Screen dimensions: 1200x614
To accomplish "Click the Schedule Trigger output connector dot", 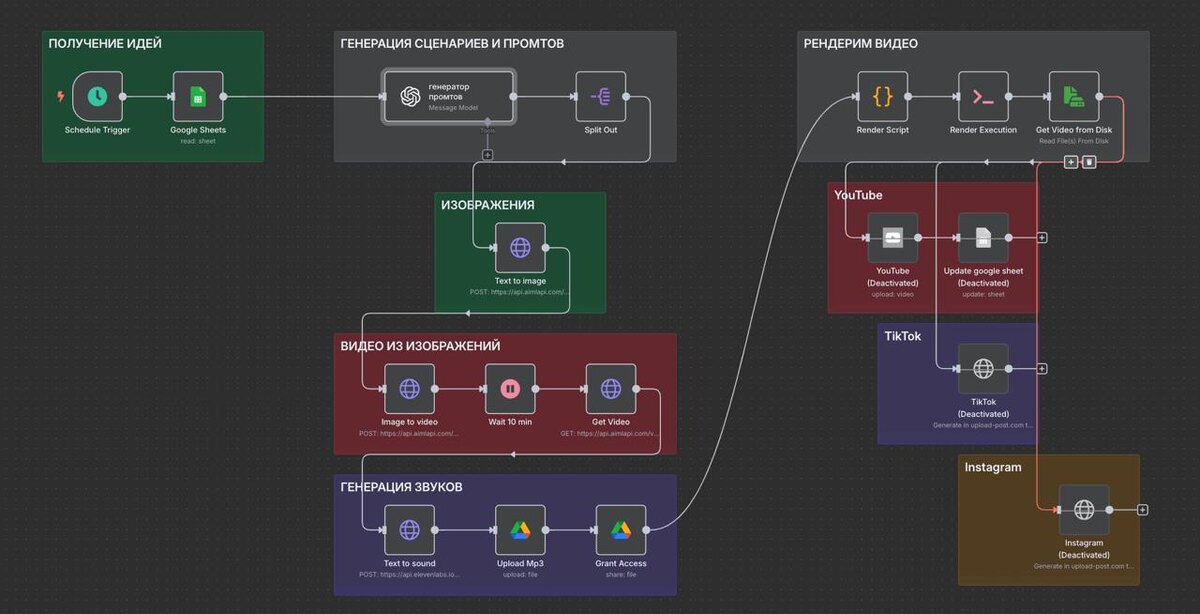I will [x=123, y=97].
